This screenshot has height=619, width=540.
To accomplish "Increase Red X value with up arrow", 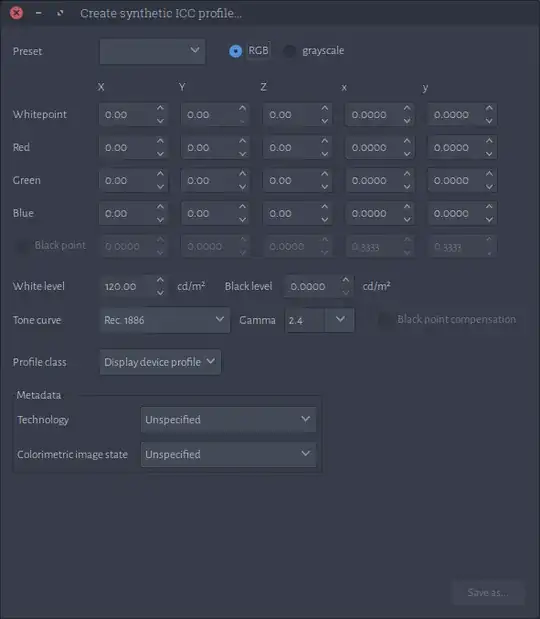I will (x=160, y=141).
